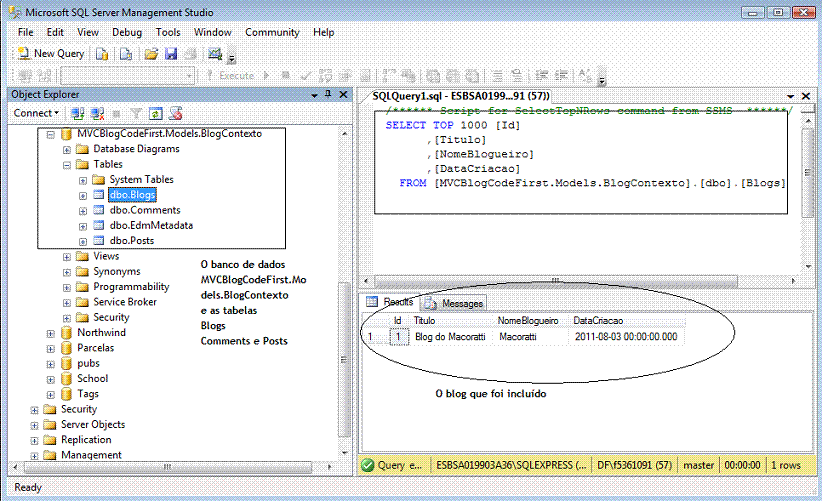Image resolution: width=822 pixels, height=501 pixels.
Task: Select the Synonyms folder
Action: click(x=117, y=271)
